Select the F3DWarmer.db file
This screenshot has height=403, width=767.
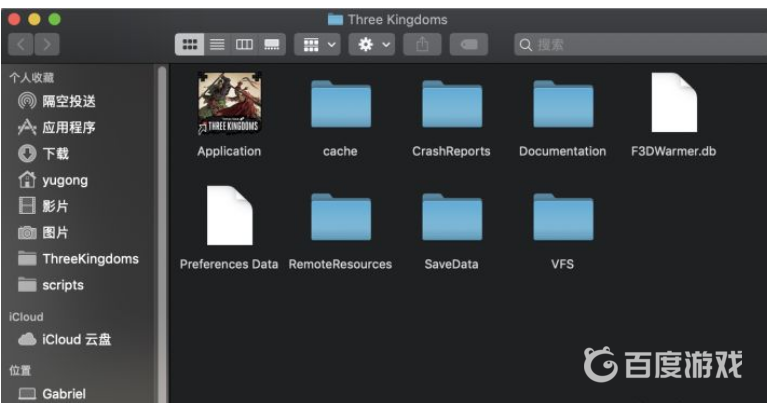pyautogui.click(x=674, y=102)
